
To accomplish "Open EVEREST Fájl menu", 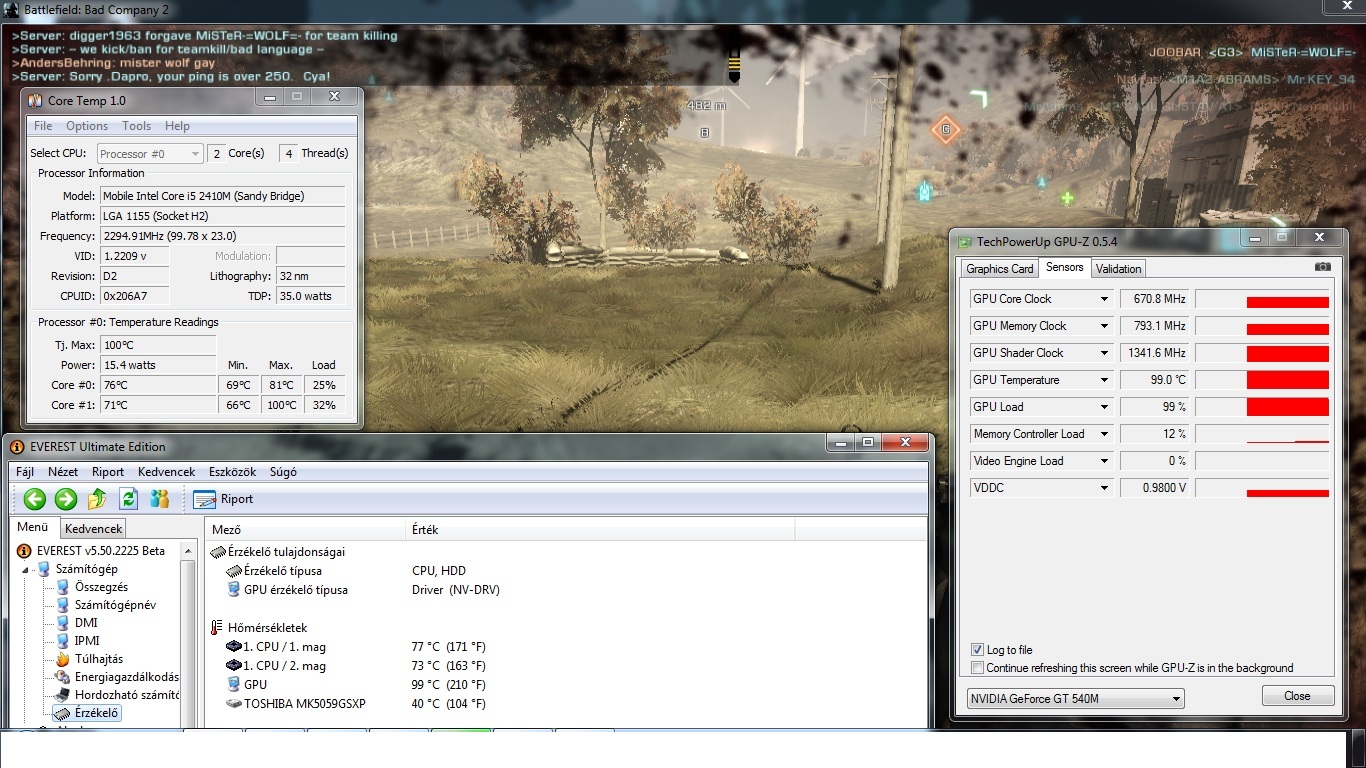I will [25, 472].
